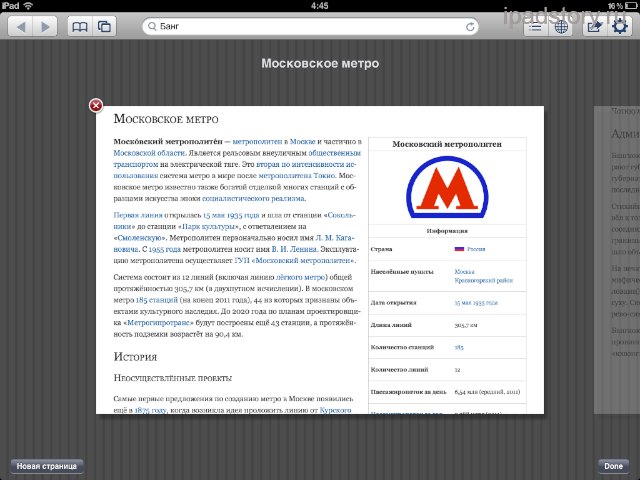Tap the battery indicator in status bar
The height and width of the screenshot is (480, 640).
[x=630, y=6]
